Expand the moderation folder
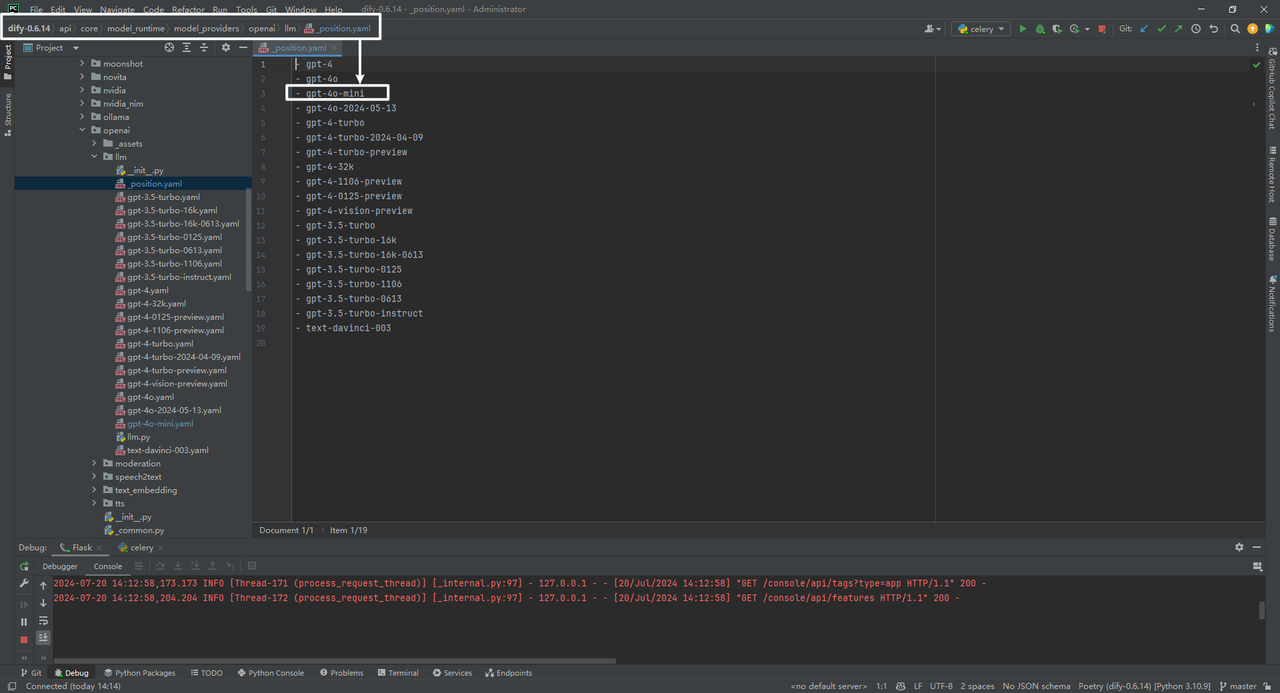1280x693 pixels. pyautogui.click(x=95, y=464)
